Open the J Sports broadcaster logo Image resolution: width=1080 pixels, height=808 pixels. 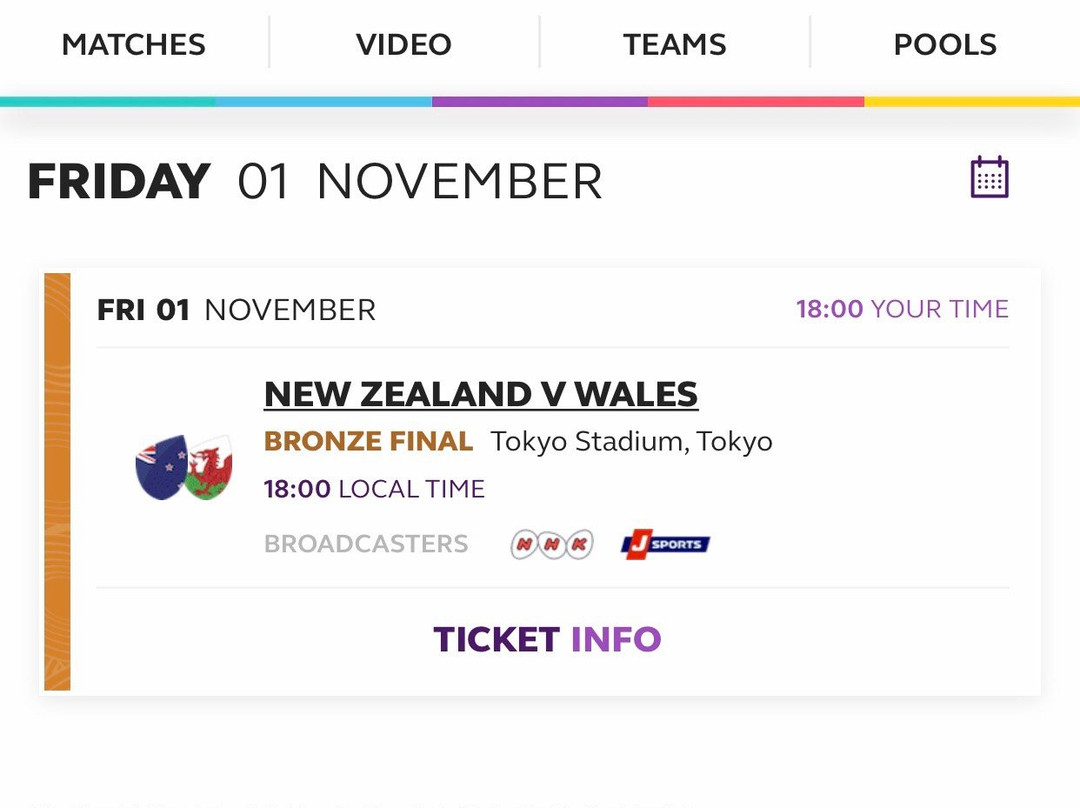coord(665,544)
